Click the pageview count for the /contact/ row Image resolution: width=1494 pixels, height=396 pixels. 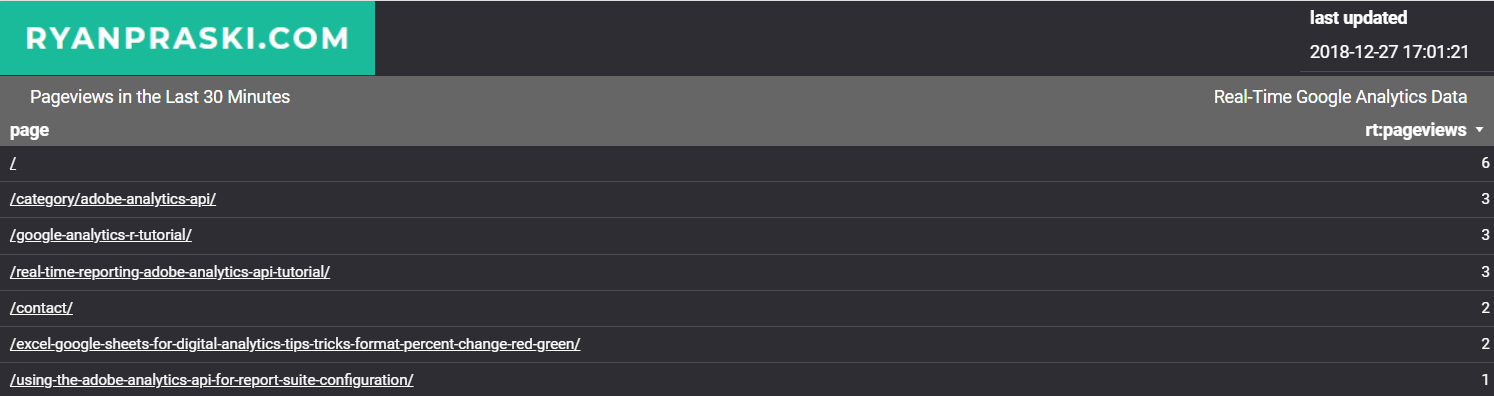point(1485,307)
